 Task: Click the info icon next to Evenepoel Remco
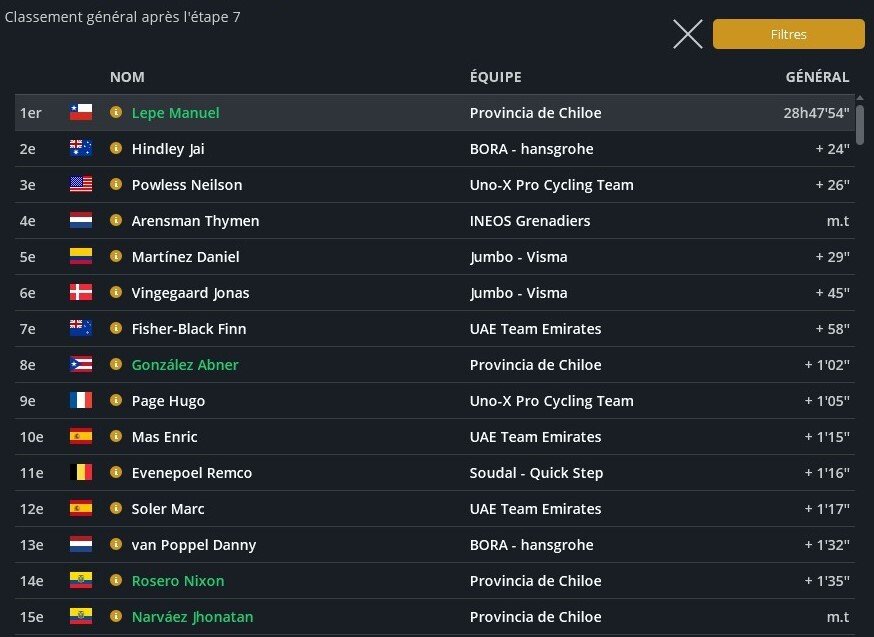[116, 473]
